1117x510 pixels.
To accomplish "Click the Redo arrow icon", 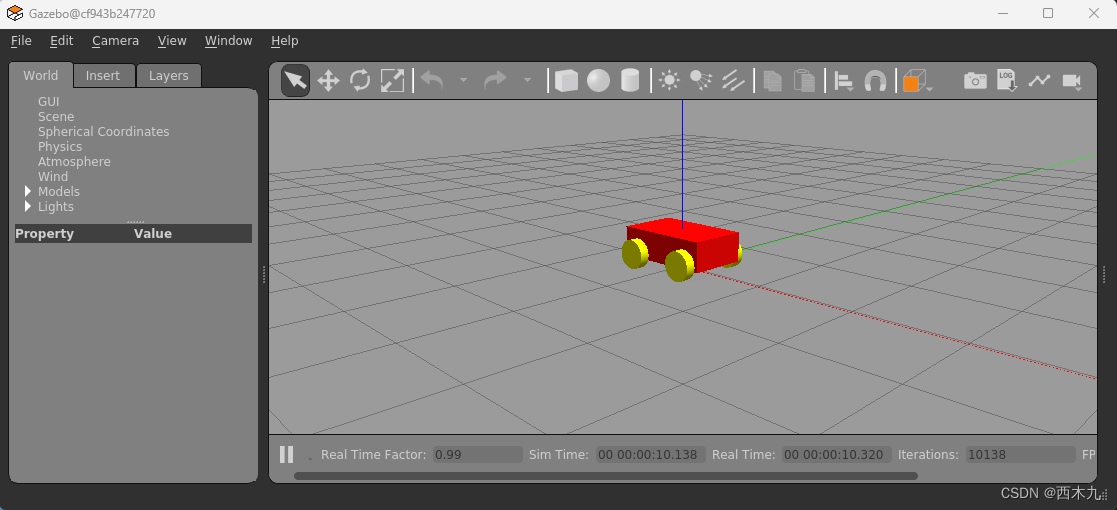I will [x=495, y=80].
